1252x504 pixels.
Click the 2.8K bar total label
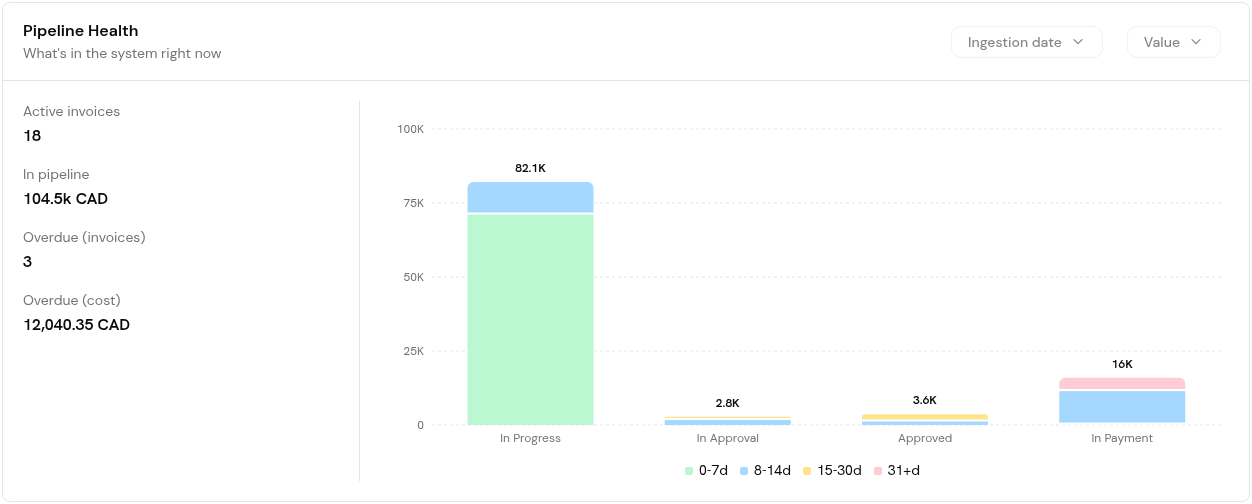pyautogui.click(x=728, y=403)
